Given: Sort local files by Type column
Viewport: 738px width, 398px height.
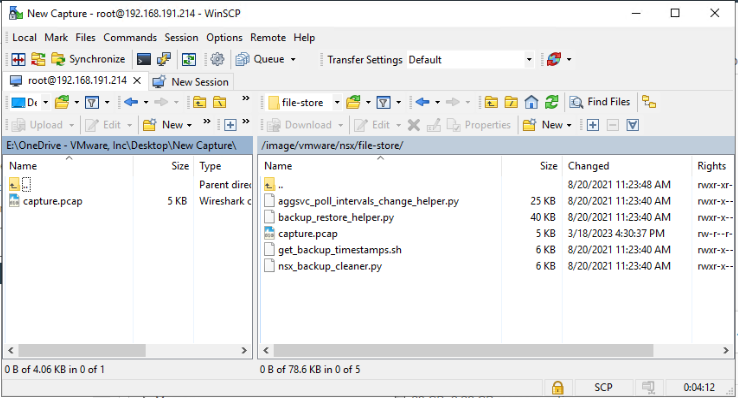Looking at the screenshot, I should tap(223, 166).
